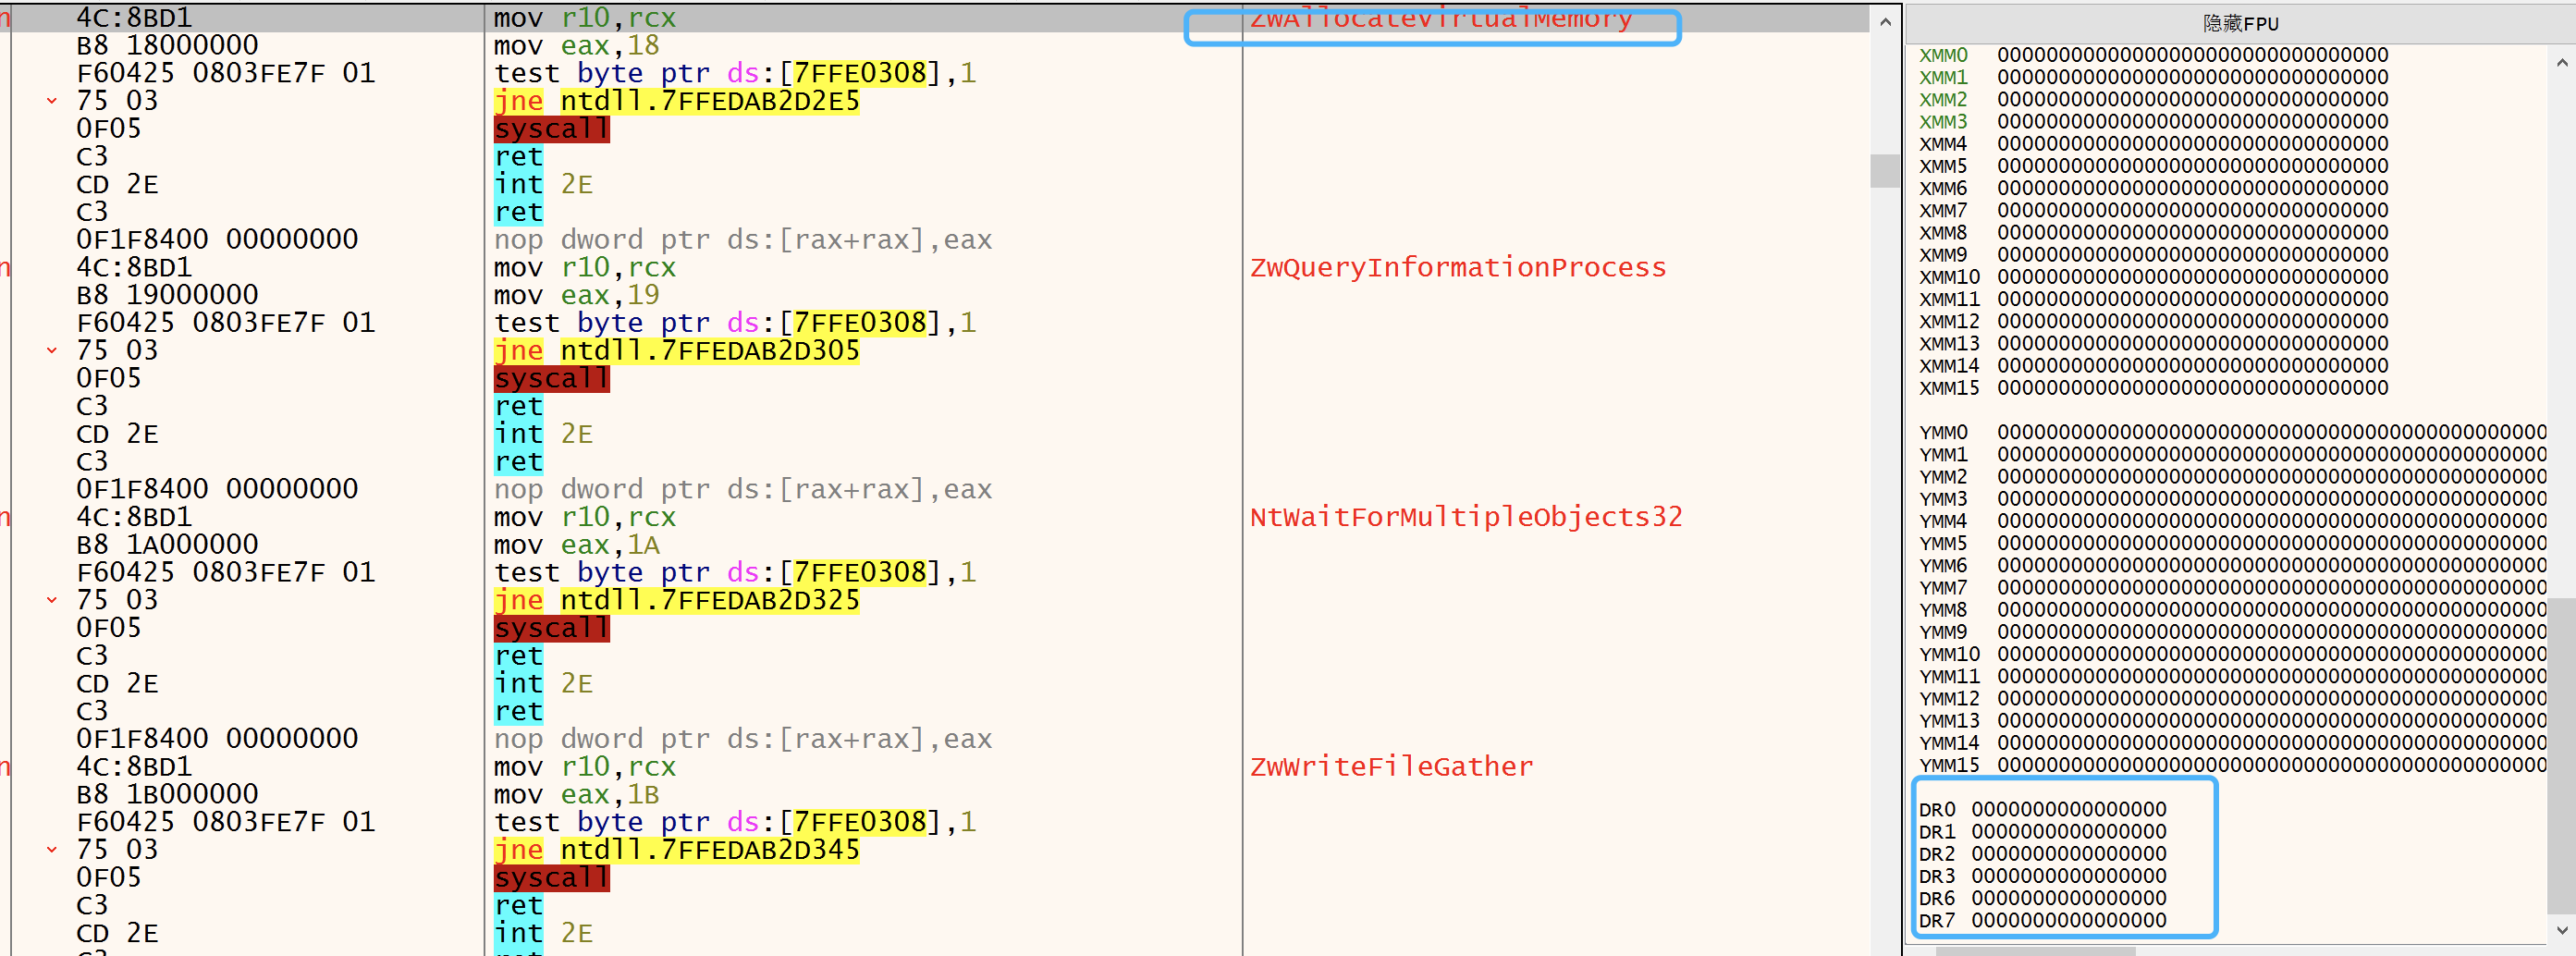This screenshot has height=956, width=2576.
Task: Click the jne ntdll.7FFEDAB2D305 instruction
Action: click(x=676, y=351)
